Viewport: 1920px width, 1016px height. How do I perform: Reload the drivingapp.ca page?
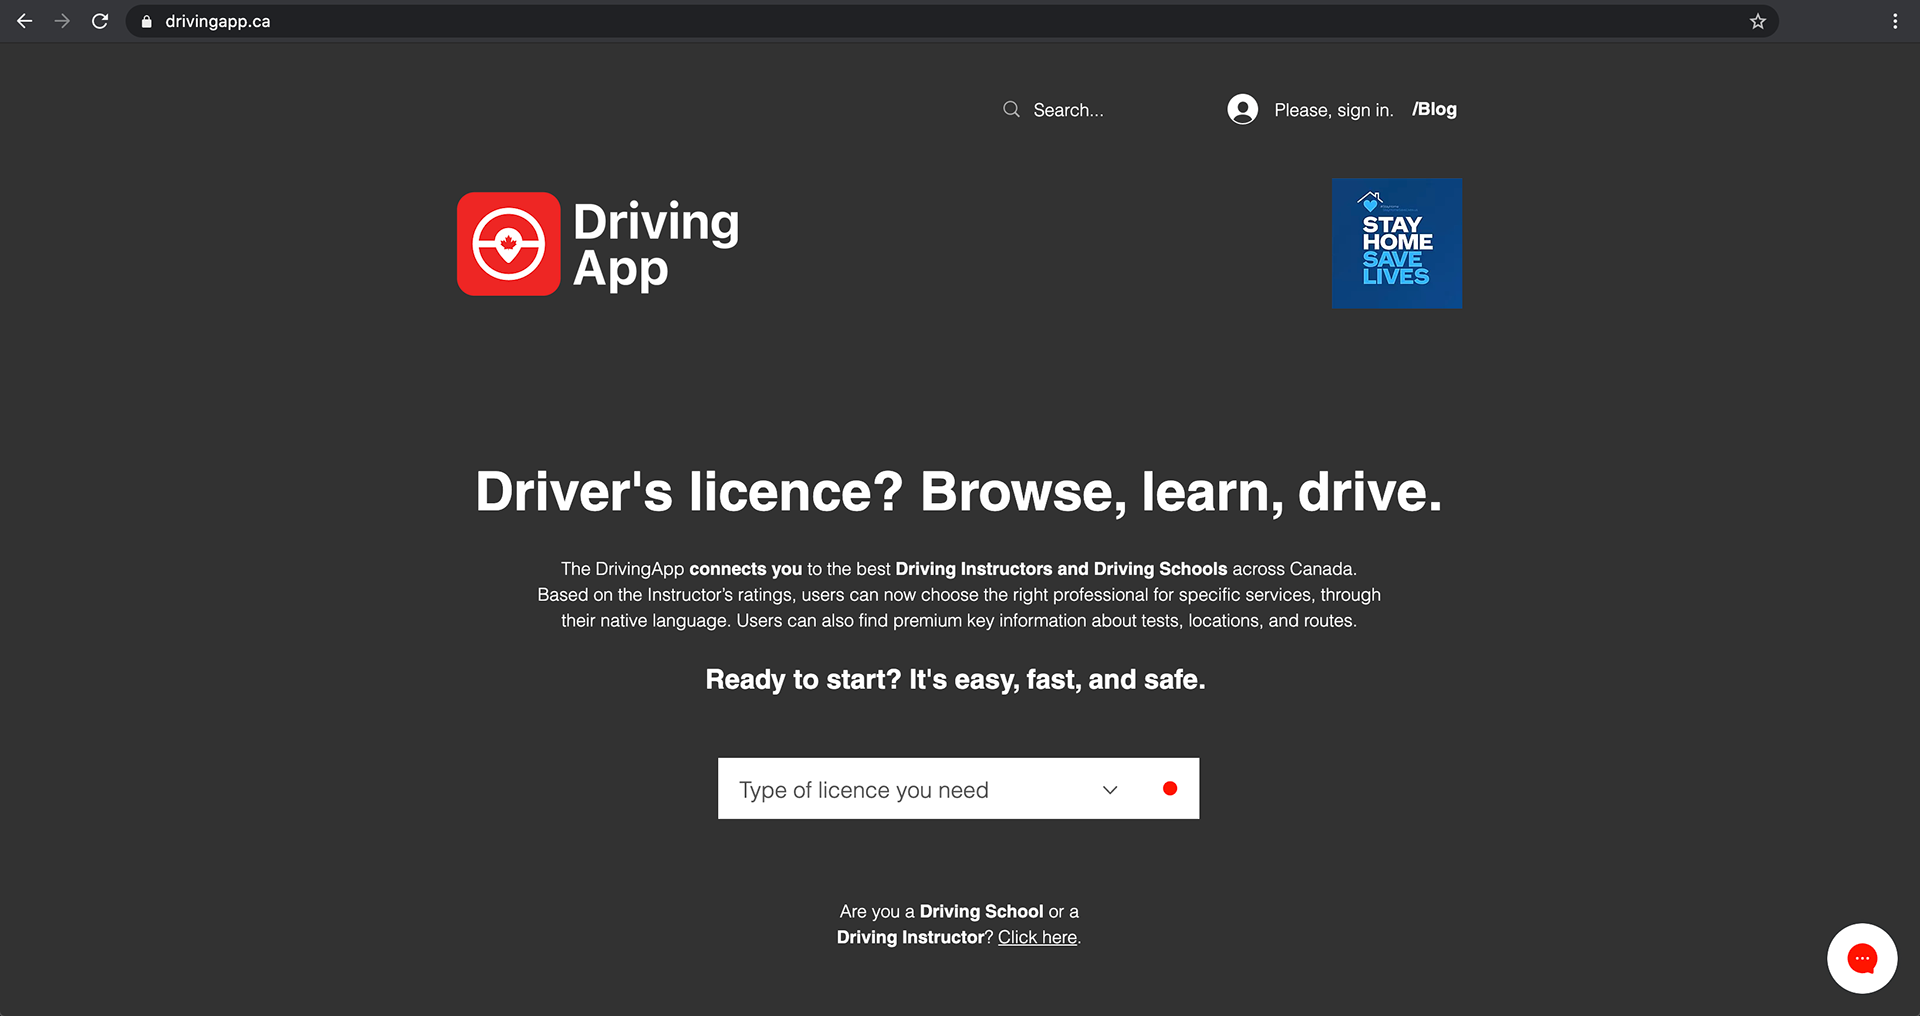tap(100, 21)
